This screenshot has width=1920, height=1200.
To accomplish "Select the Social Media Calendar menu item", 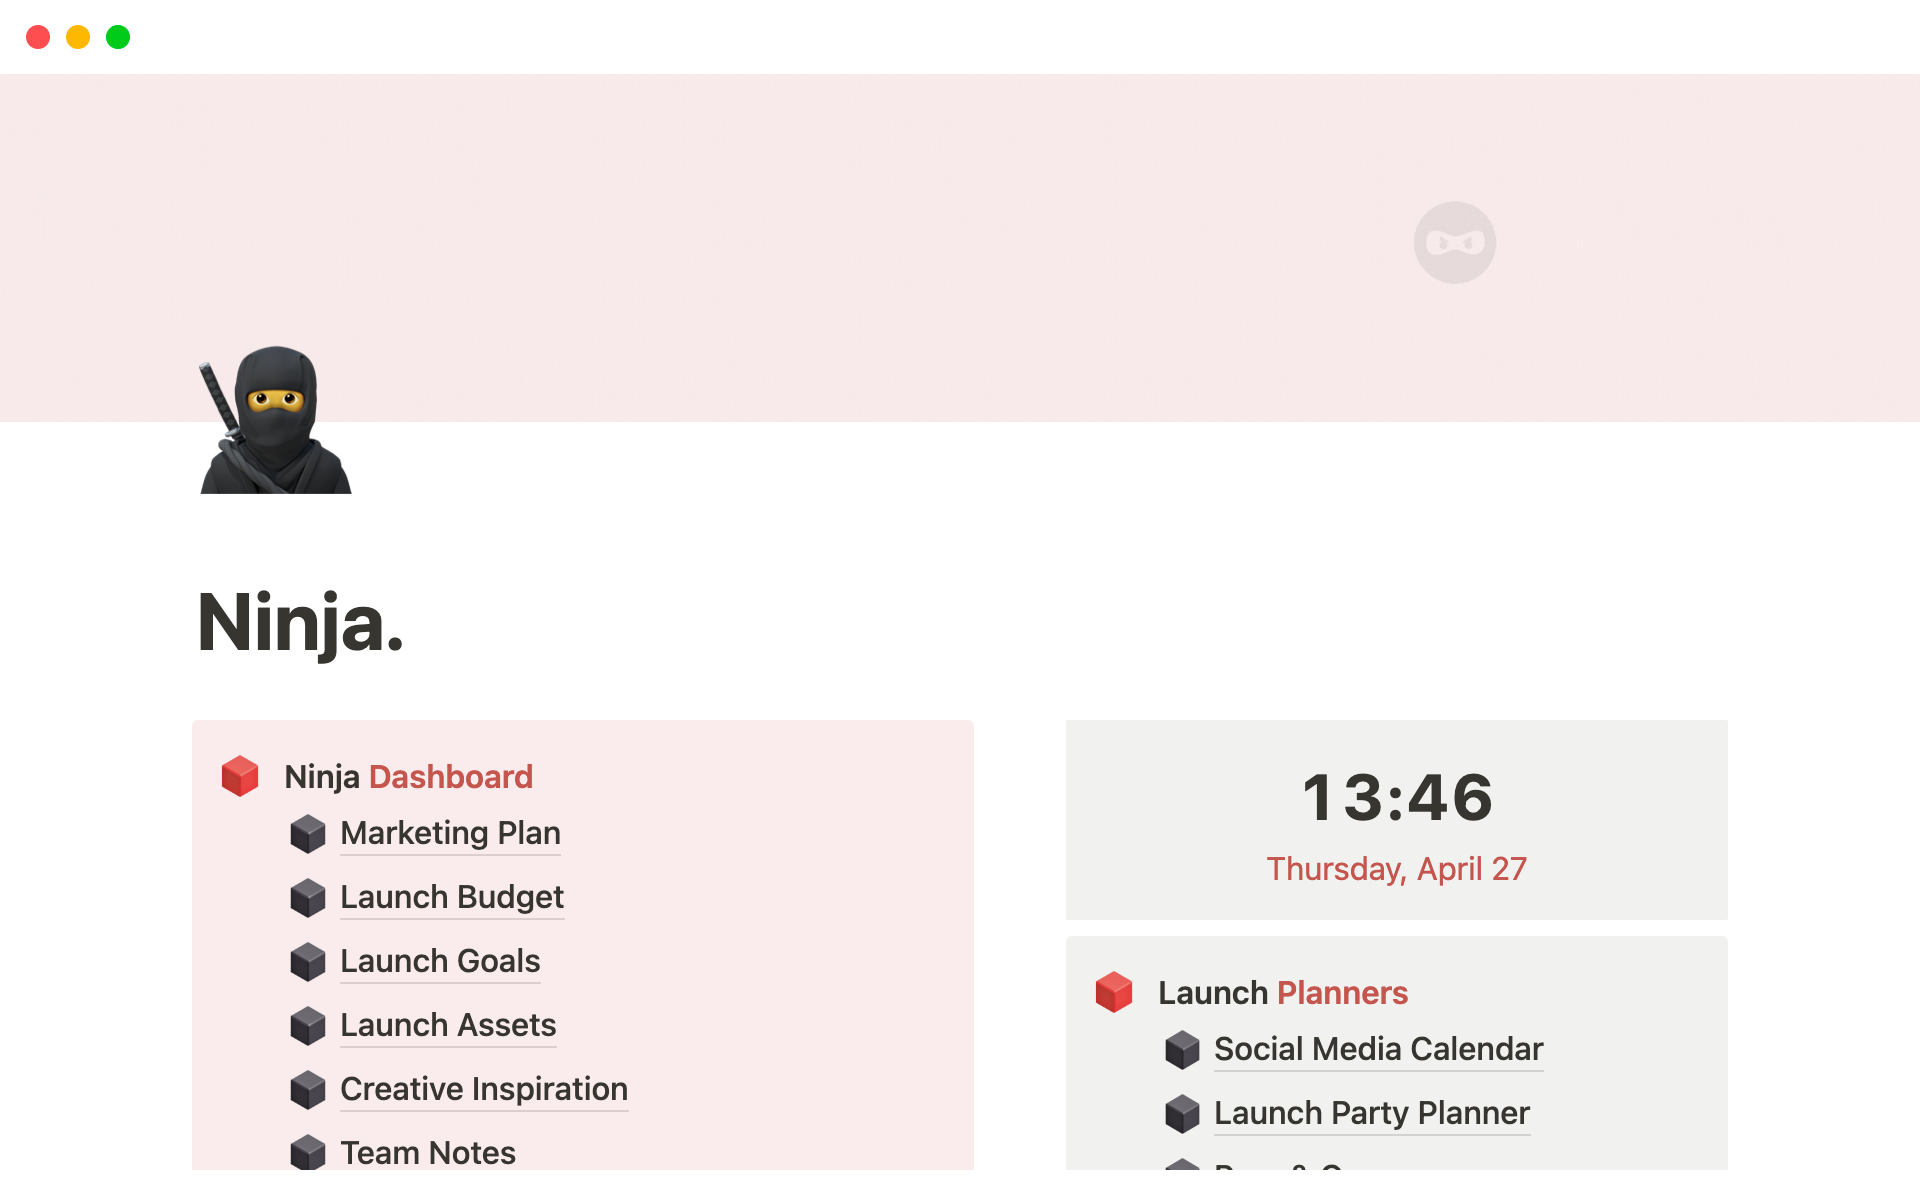I will point(1377,1047).
